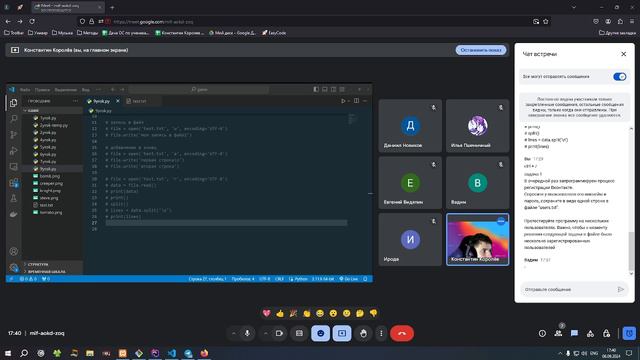This screenshot has width=640, height=360.
Task: Select the Константин Королёв video tile
Action: click(478, 239)
